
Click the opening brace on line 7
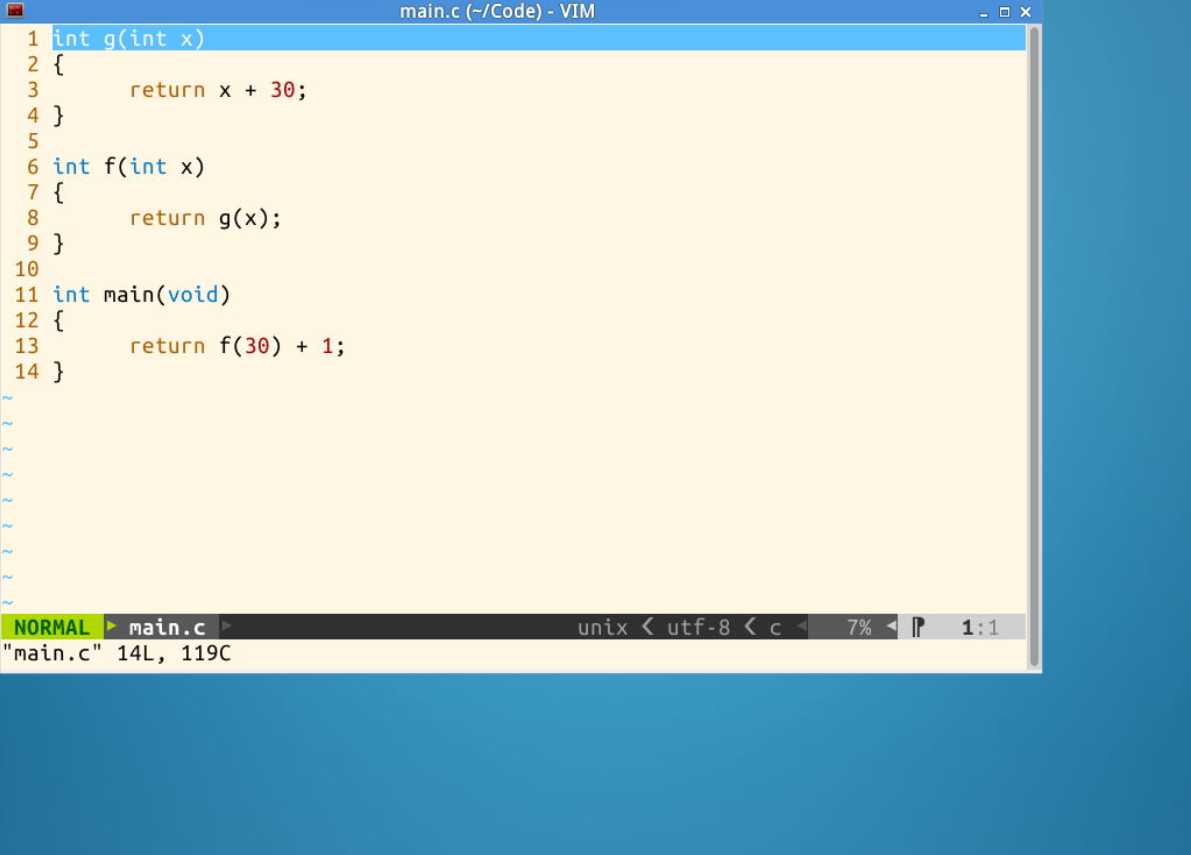point(58,192)
